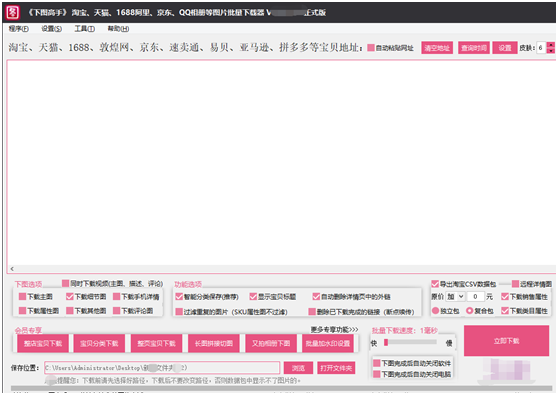This screenshot has width=558, height=395.
Task: Click the 整店宝贝下载 button
Action: tap(43, 343)
